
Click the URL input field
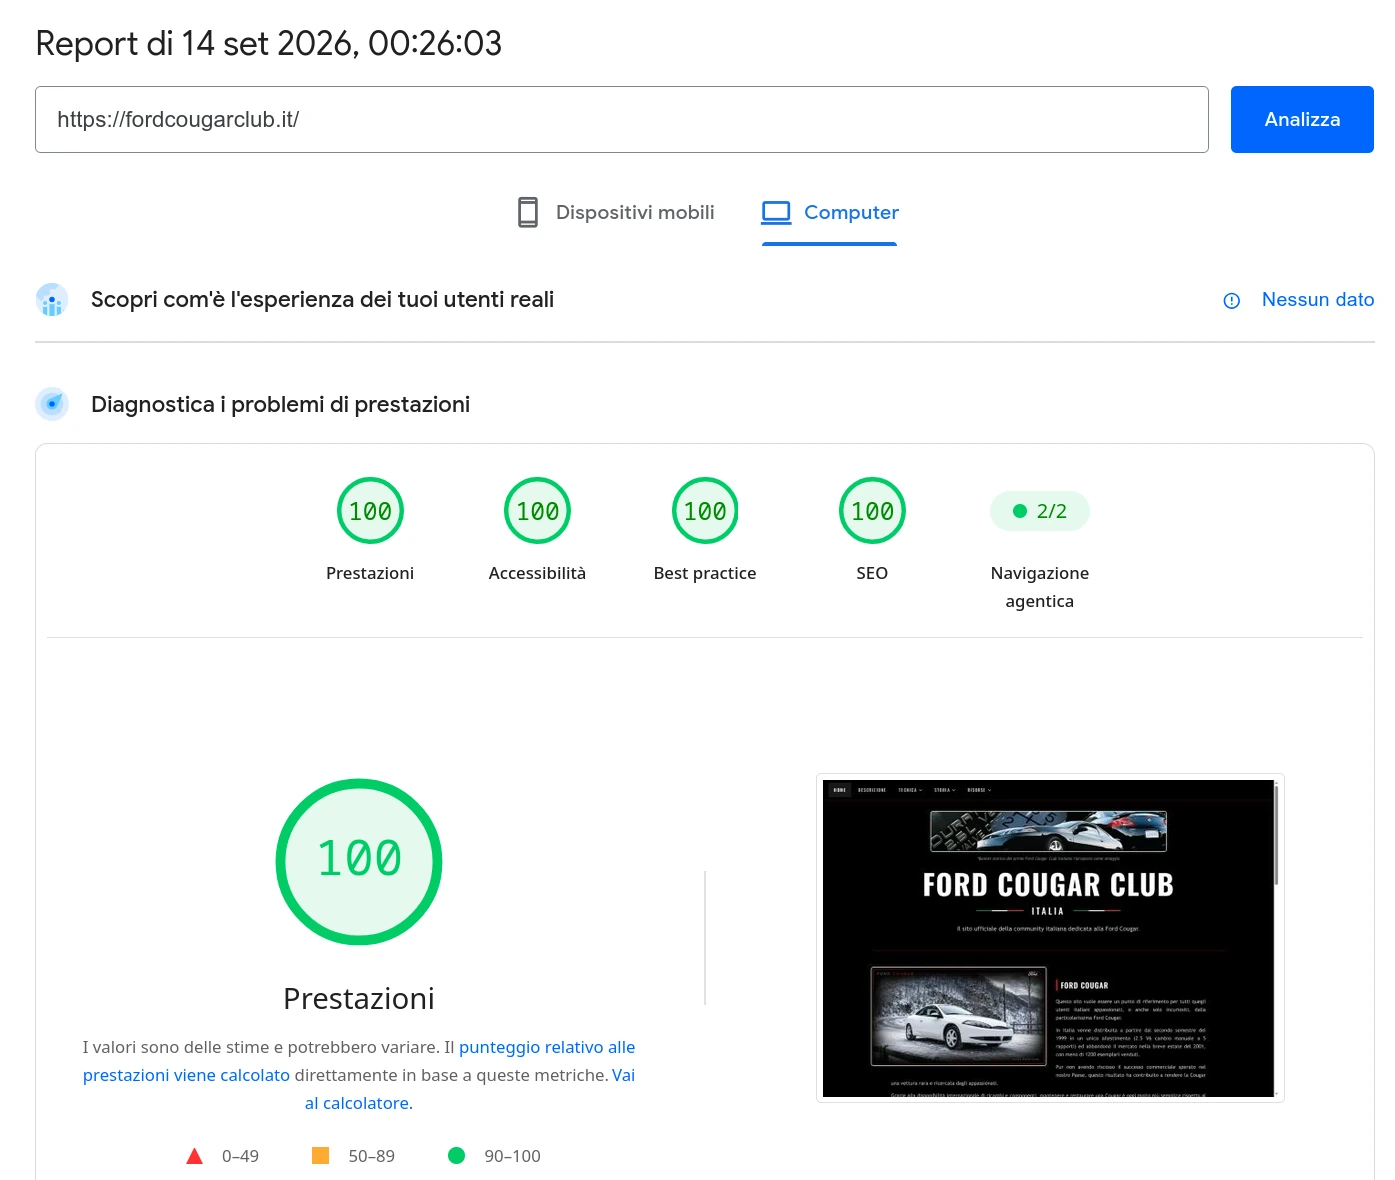(621, 119)
